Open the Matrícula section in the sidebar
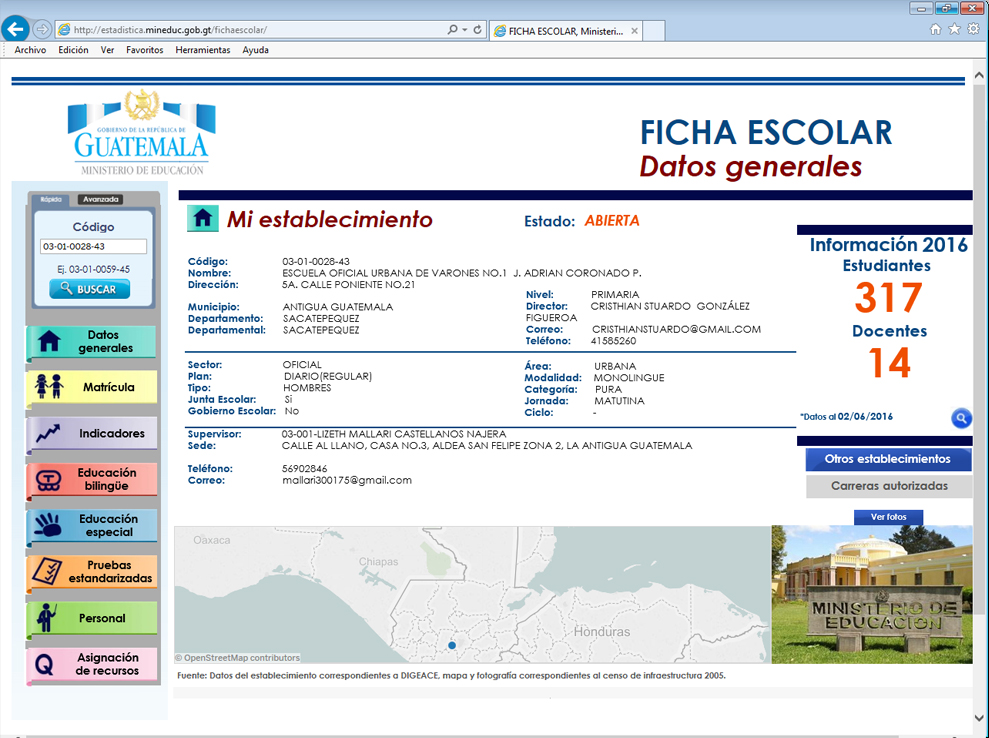Screen dimensions: 989x738 coord(92,387)
